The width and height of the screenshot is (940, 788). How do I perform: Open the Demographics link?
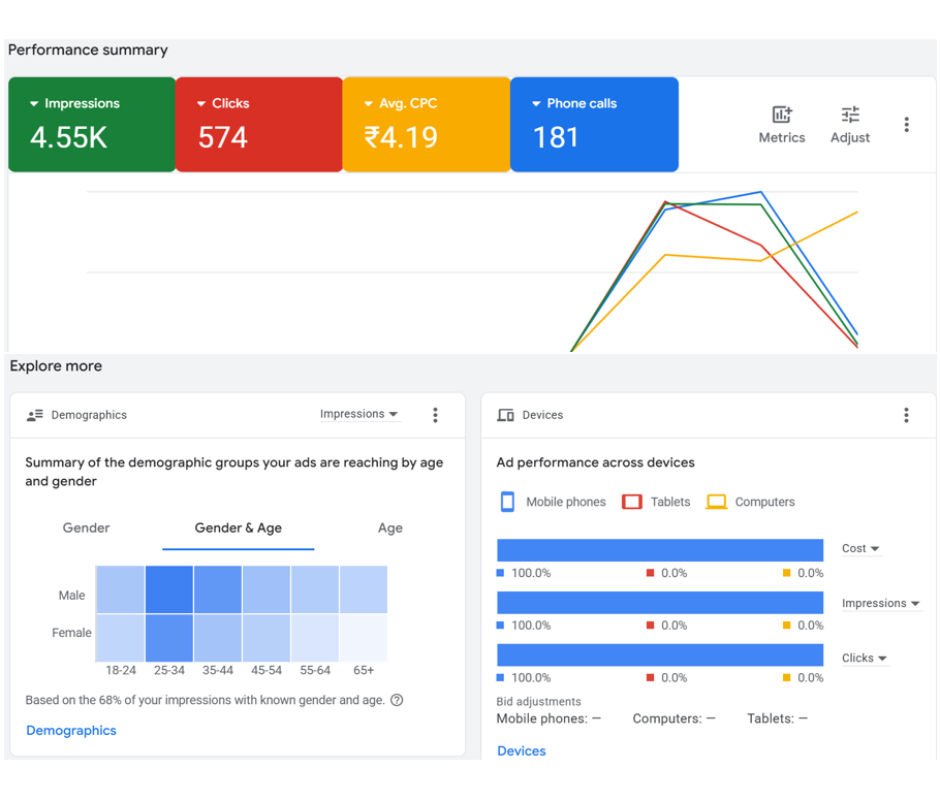tap(71, 731)
